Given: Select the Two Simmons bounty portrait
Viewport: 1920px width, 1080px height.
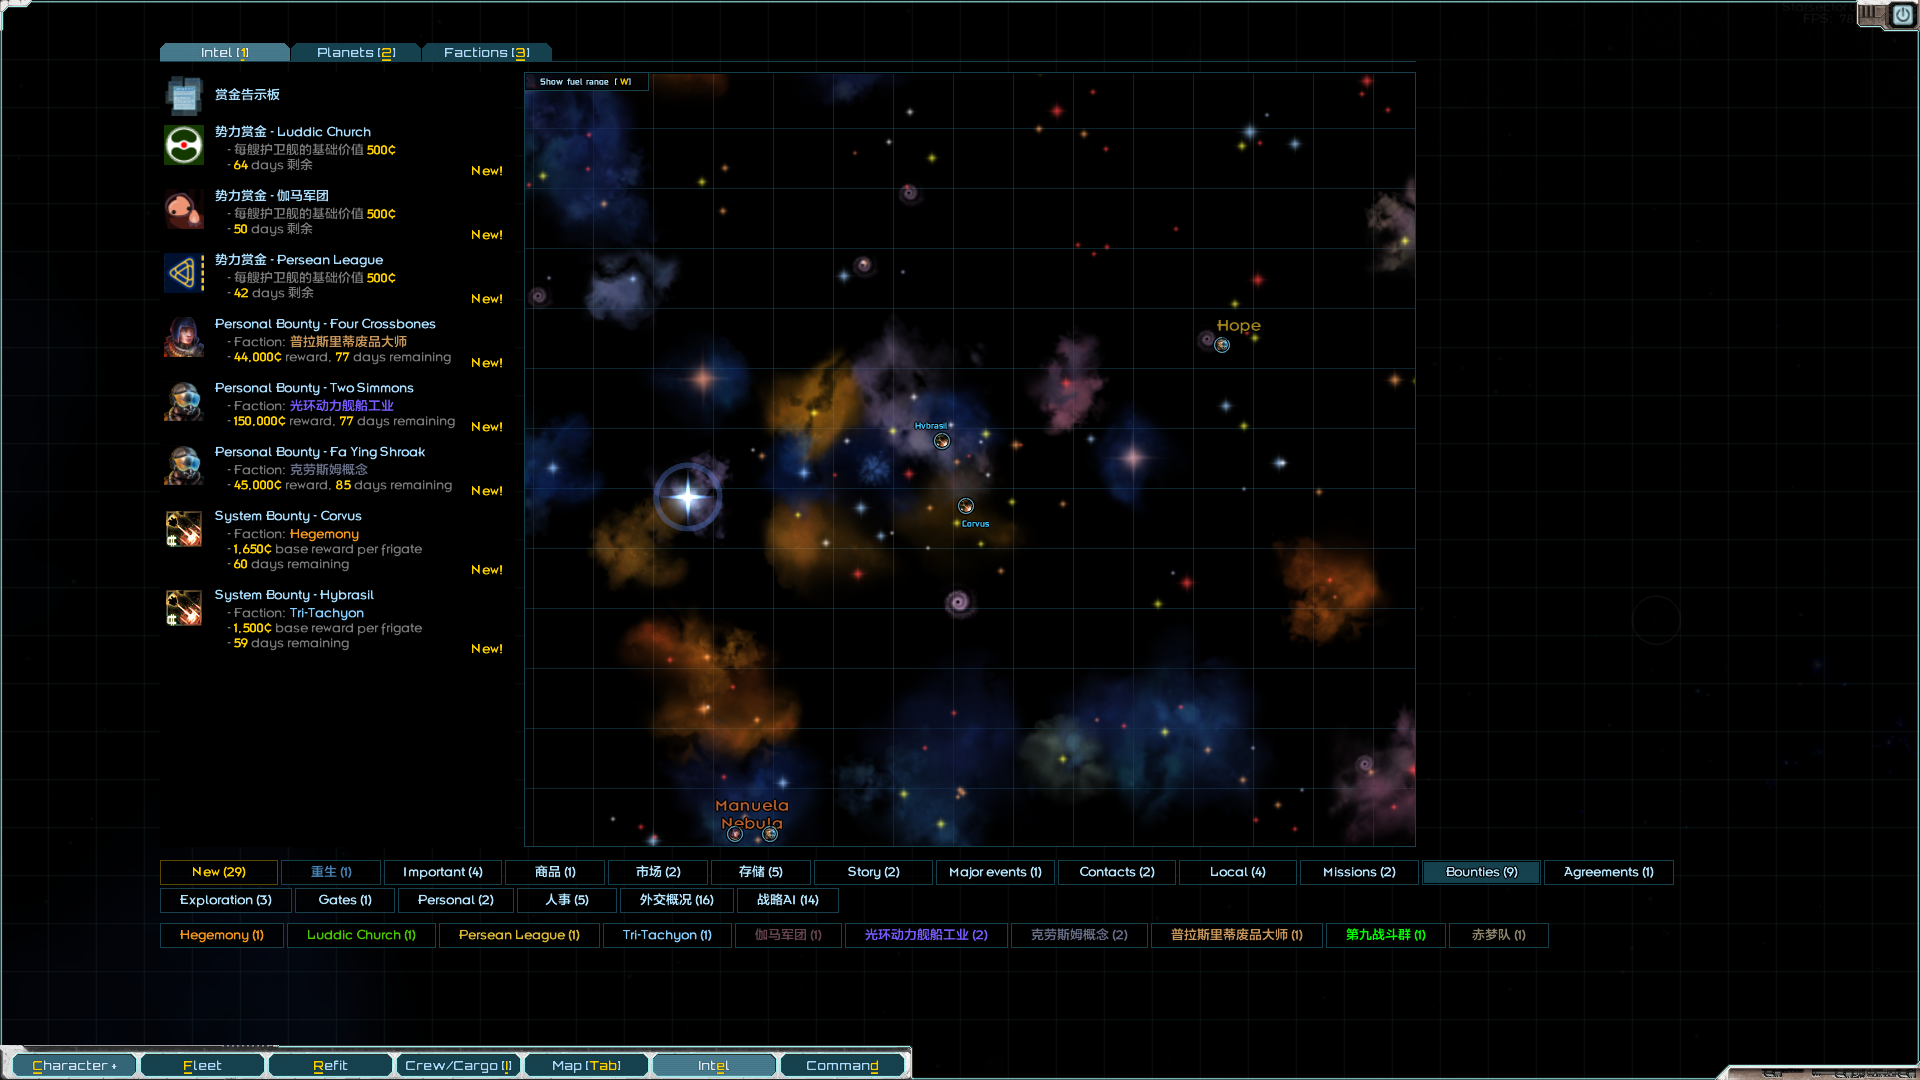Looking at the screenshot, I should point(184,402).
